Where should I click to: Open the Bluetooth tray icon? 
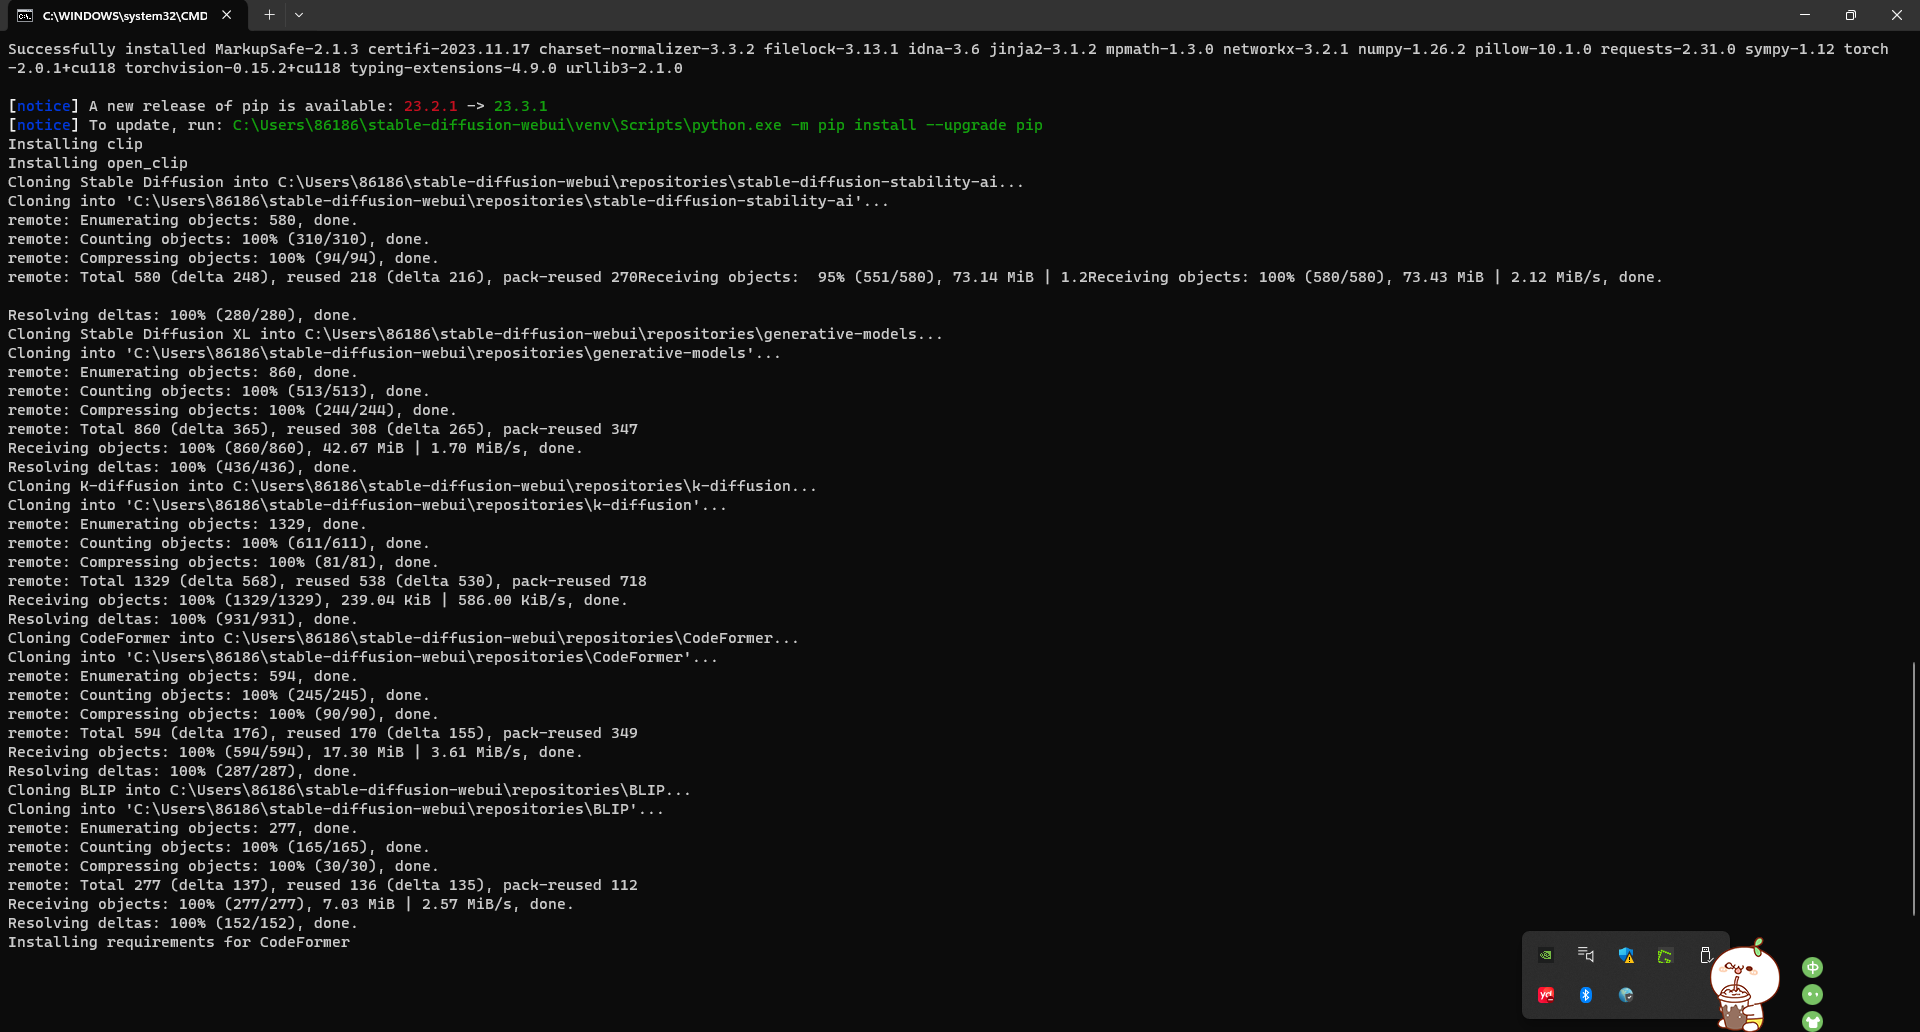pos(1586,995)
